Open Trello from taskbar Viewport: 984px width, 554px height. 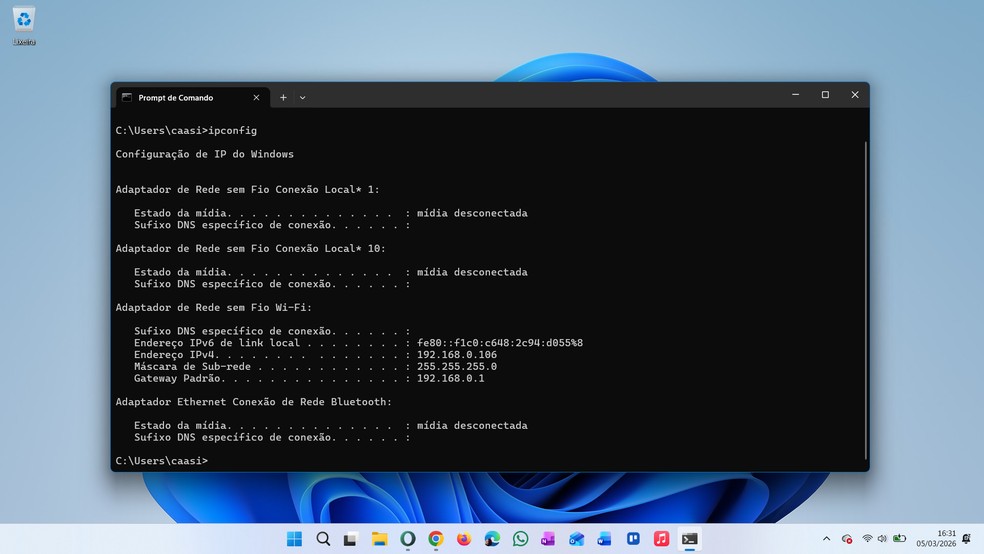[x=633, y=539]
